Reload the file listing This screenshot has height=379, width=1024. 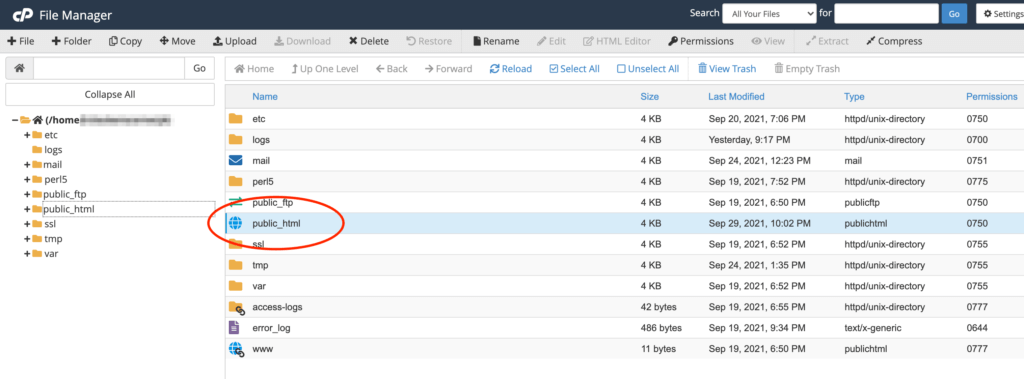click(x=511, y=69)
